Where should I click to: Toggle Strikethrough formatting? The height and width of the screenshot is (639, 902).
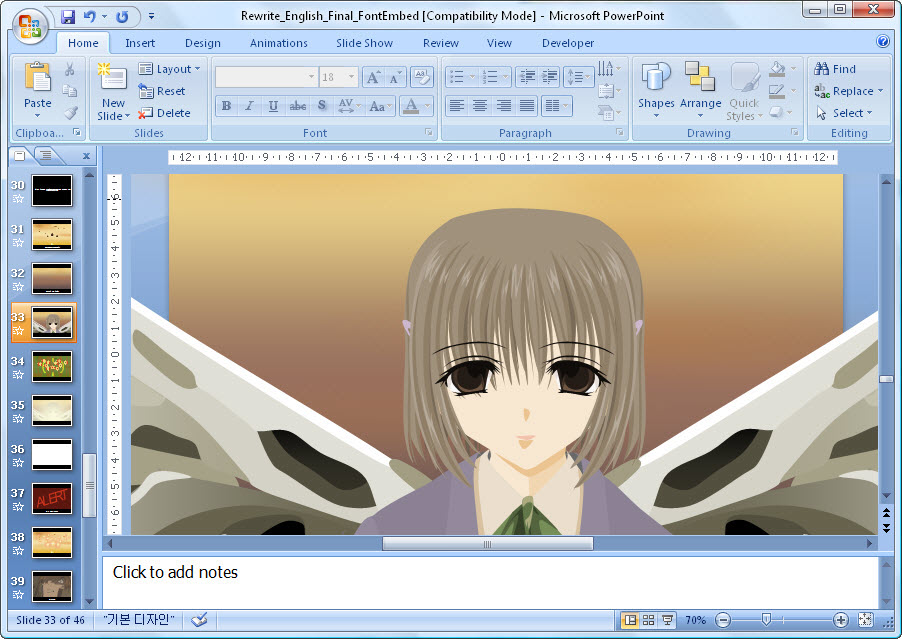point(297,106)
